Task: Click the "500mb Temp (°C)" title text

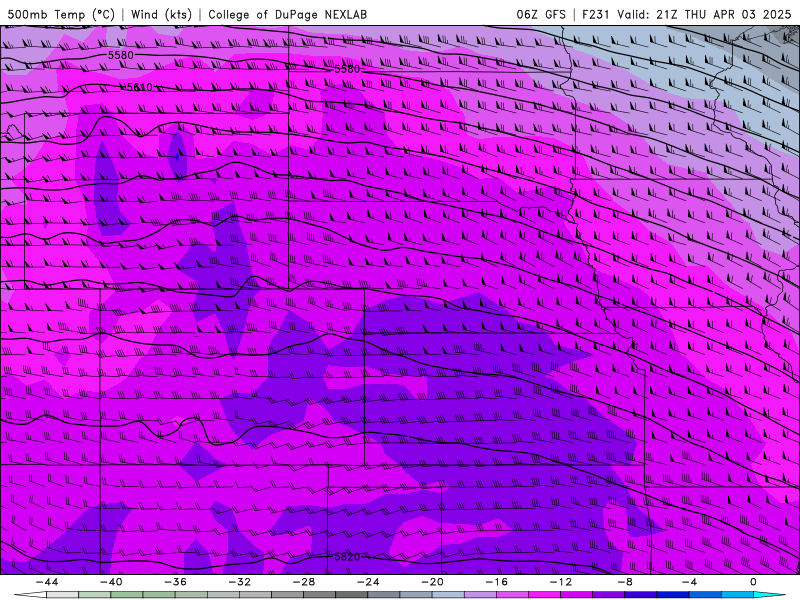Action: tap(61, 14)
